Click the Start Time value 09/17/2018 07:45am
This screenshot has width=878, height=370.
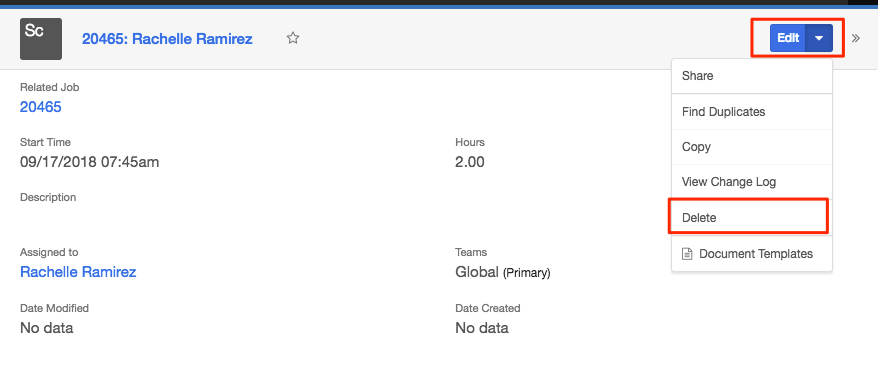click(x=90, y=162)
